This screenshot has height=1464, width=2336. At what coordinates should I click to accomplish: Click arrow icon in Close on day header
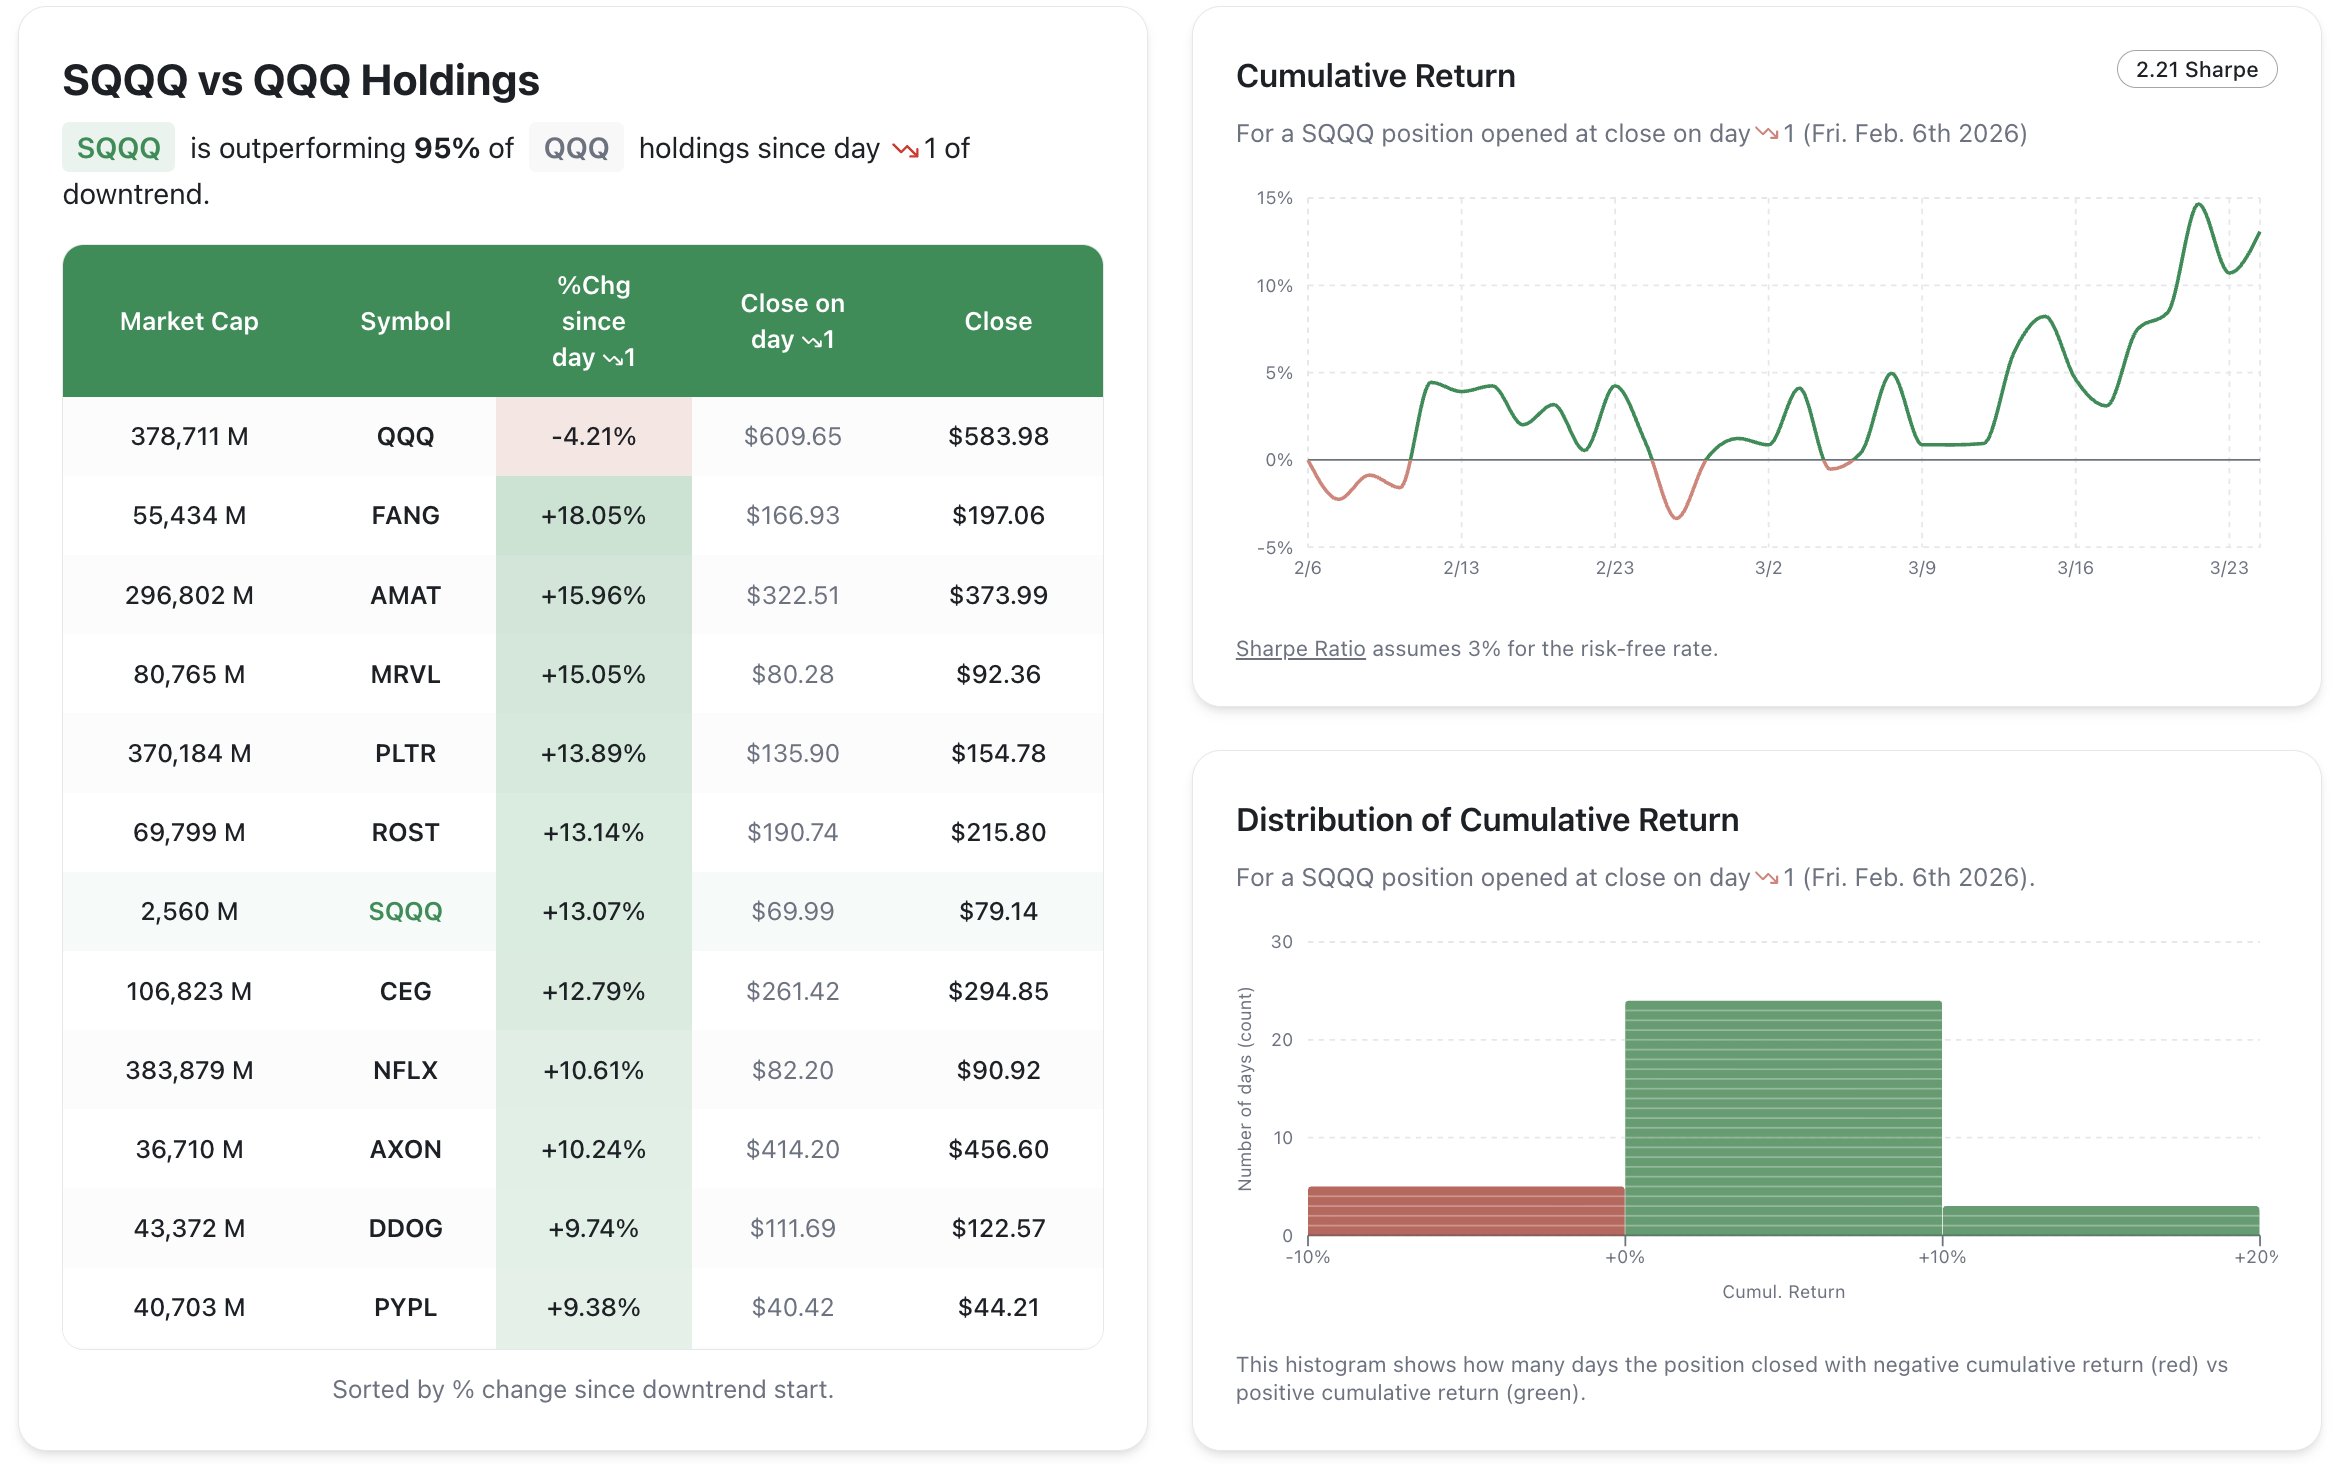pyautogui.click(x=812, y=341)
